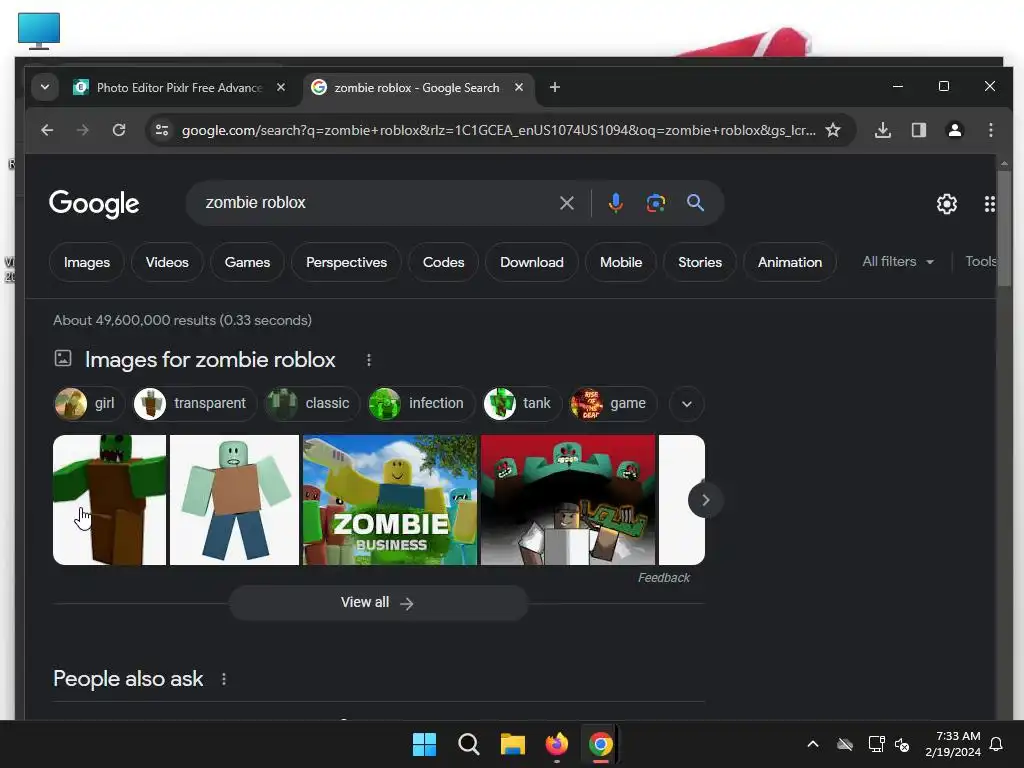The image size is (1024, 768).
Task: Open the notification bell in system tray
Action: click(x=997, y=744)
